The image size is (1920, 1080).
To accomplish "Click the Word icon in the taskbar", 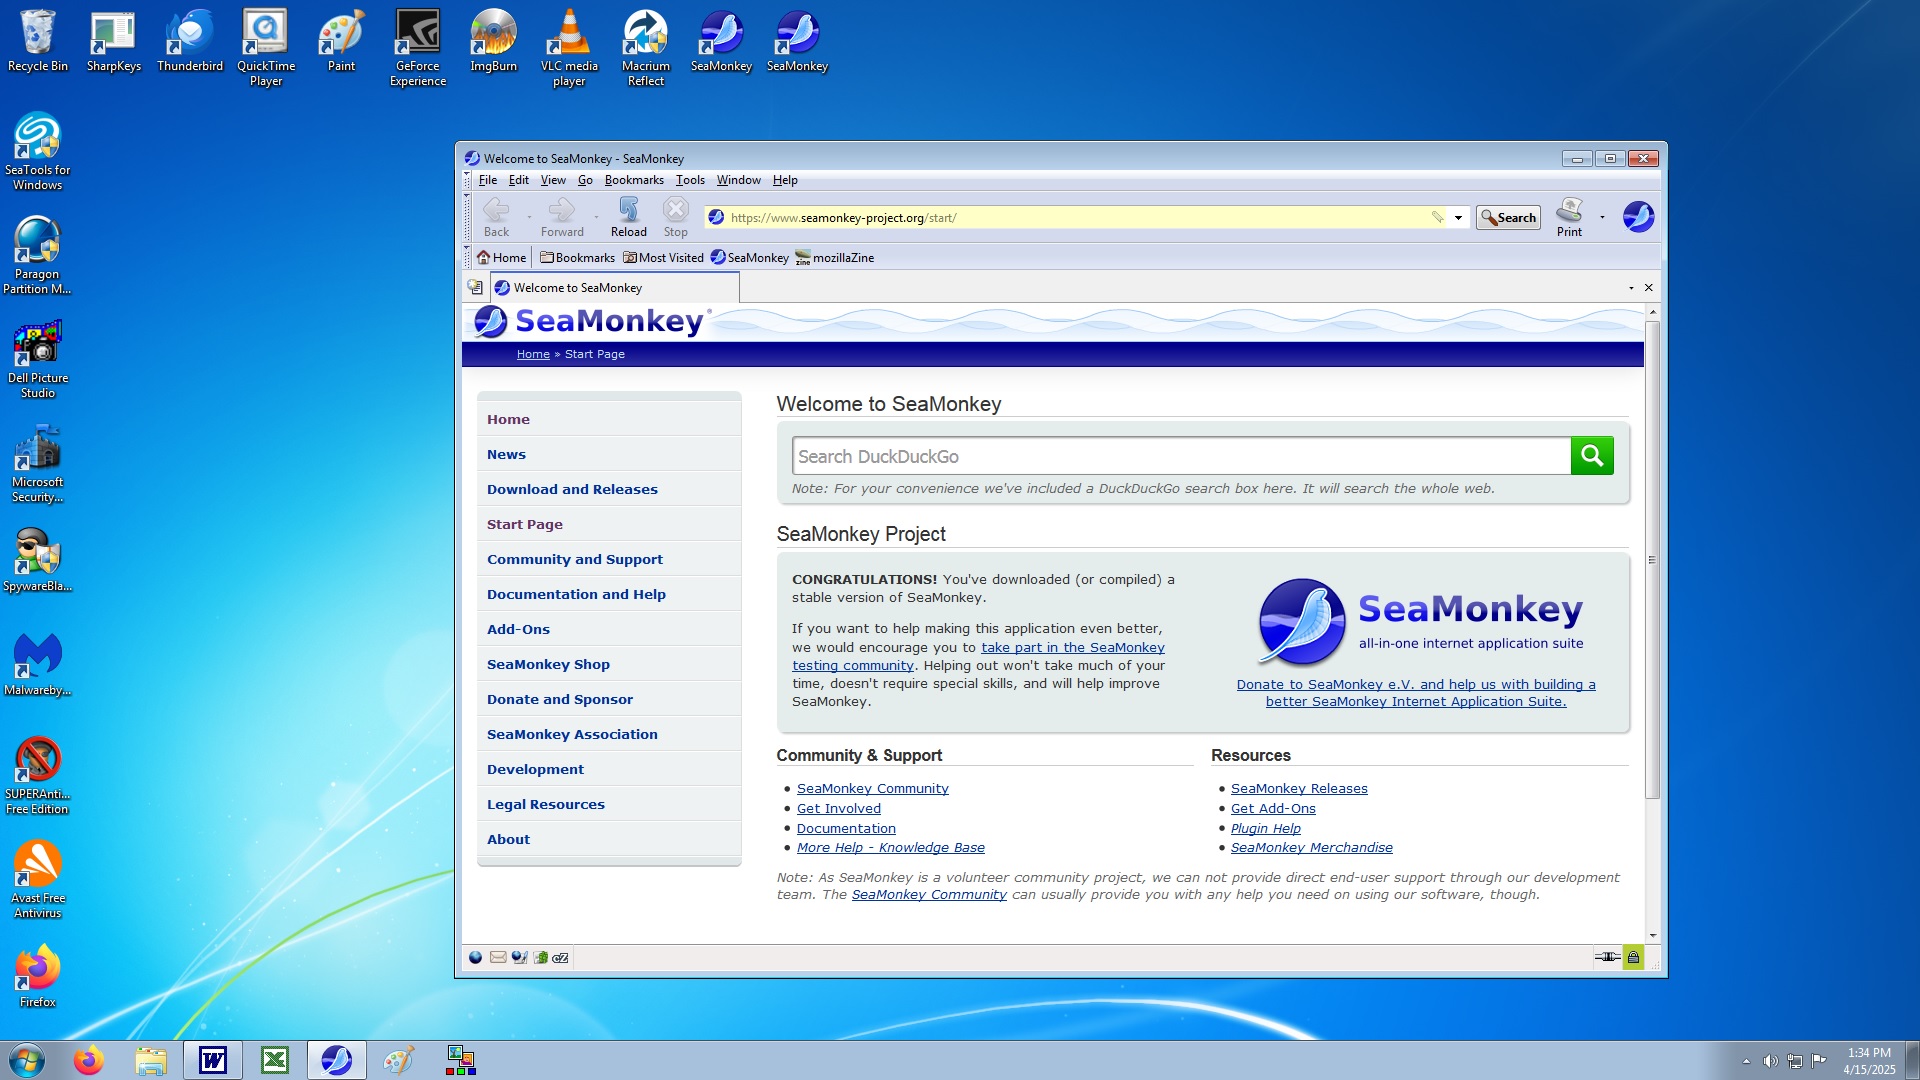I will click(213, 1060).
